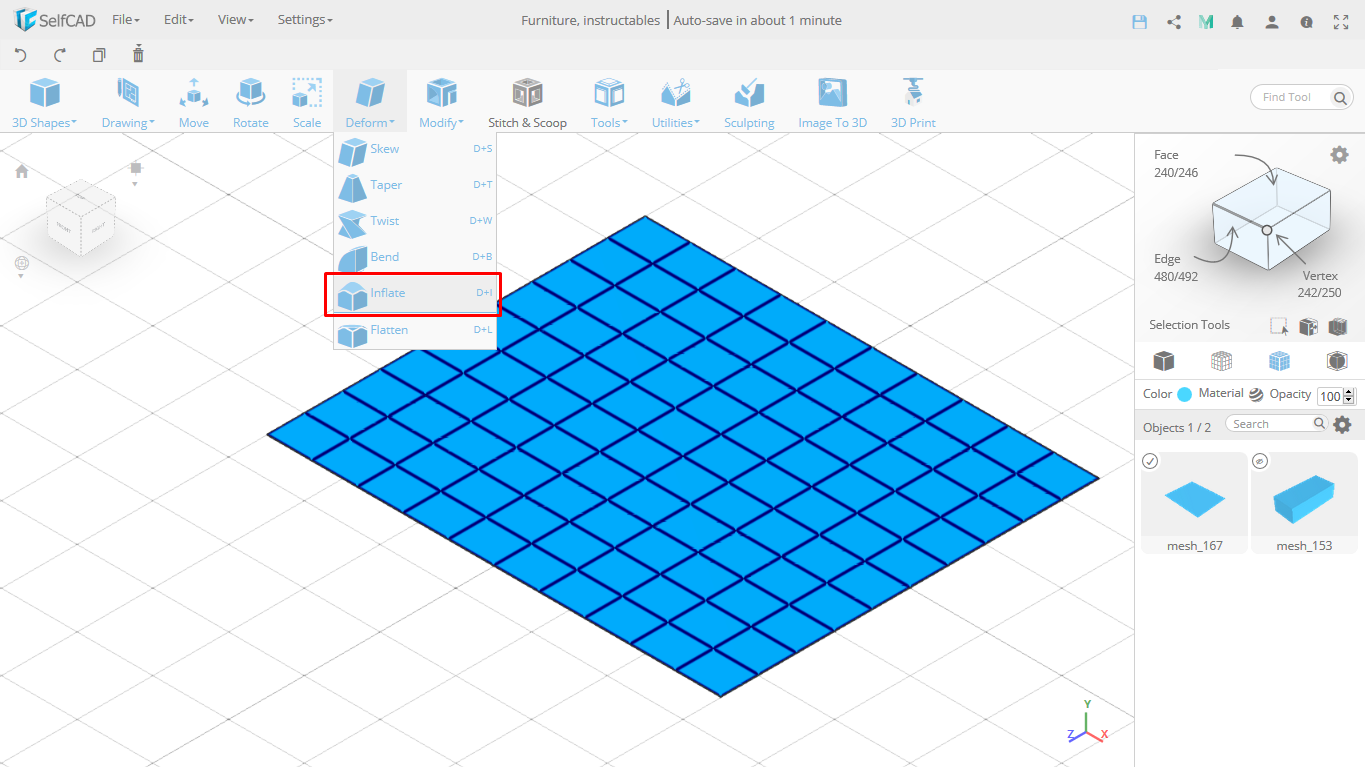Click the Find Tool search field
Image resolution: width=1365 pixels, height=767 pixels.
click(x=1291, y=97)
